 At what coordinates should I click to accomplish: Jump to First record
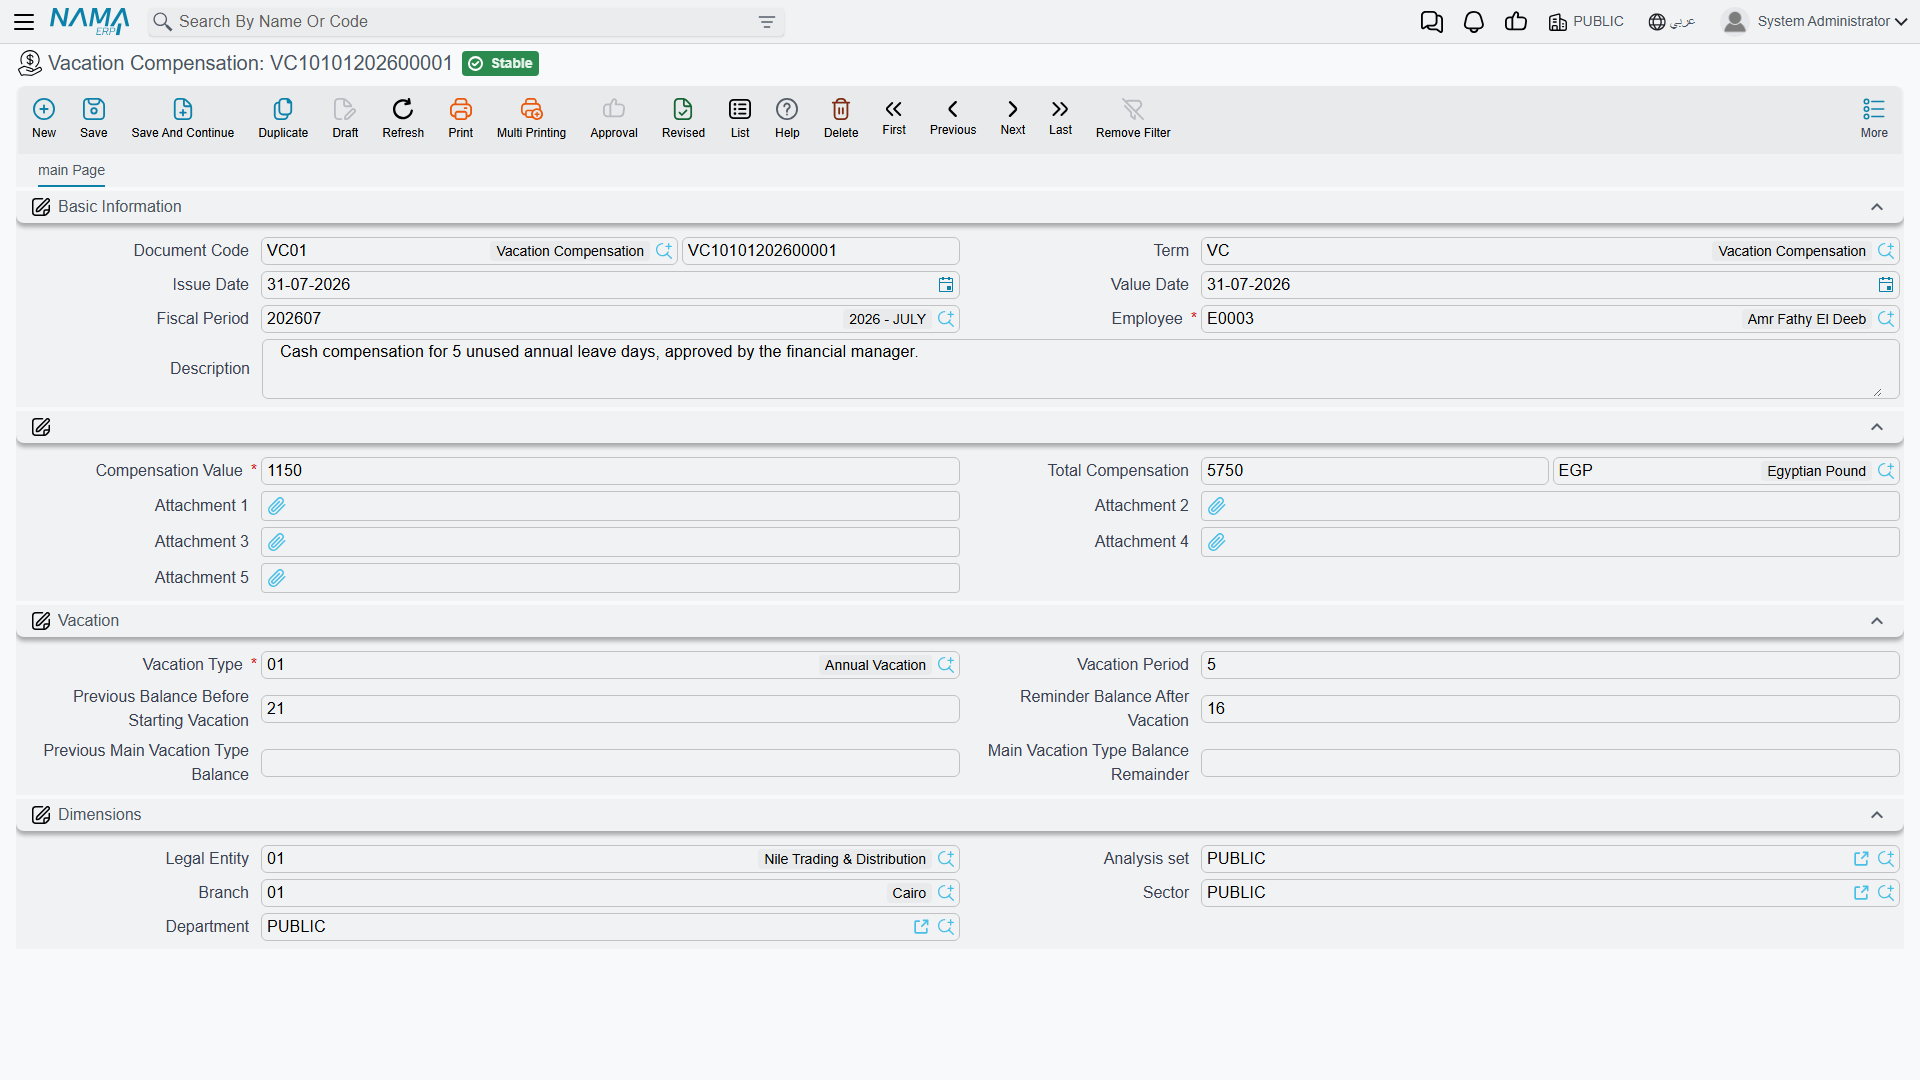(894, 117)
